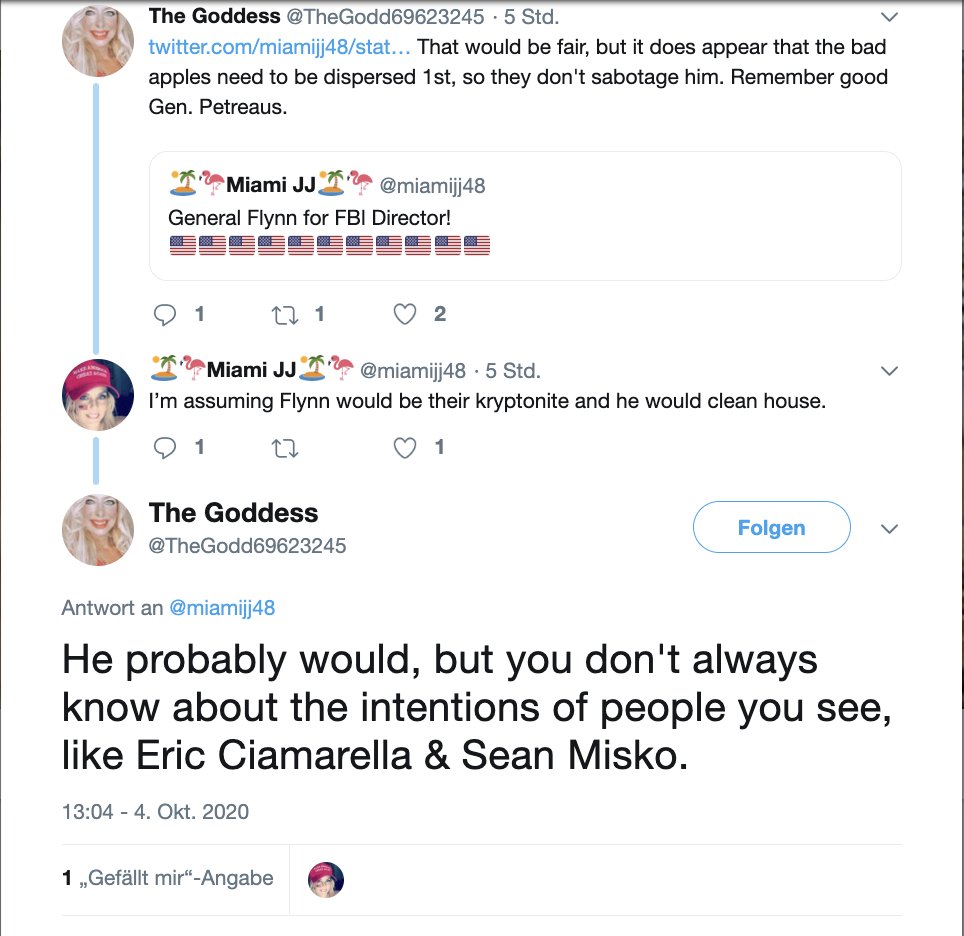This screenshot has width=964, height=936.
Task: Like the Gen. Petreaus tweet
Action: click(404, 315)
